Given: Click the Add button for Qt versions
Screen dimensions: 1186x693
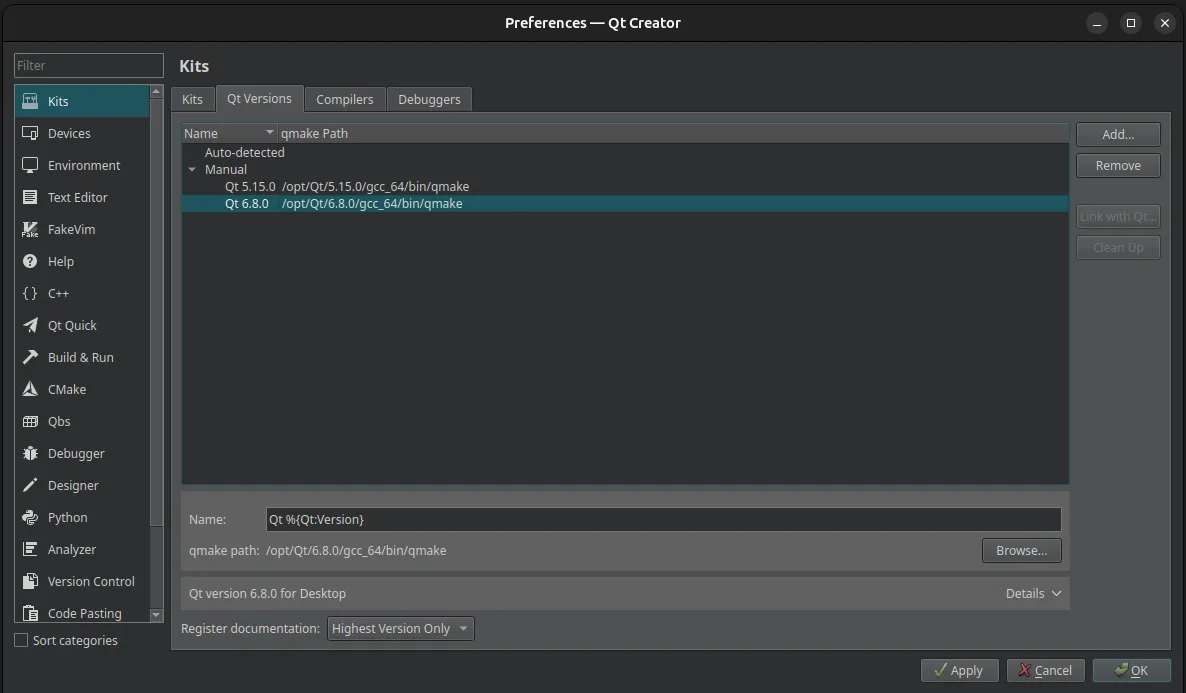Looking at the screenshot, I should click(1117, 134).
